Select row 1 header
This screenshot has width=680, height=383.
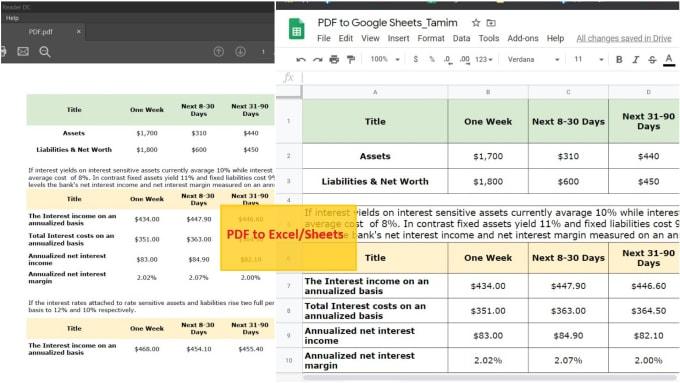(289, 121)
